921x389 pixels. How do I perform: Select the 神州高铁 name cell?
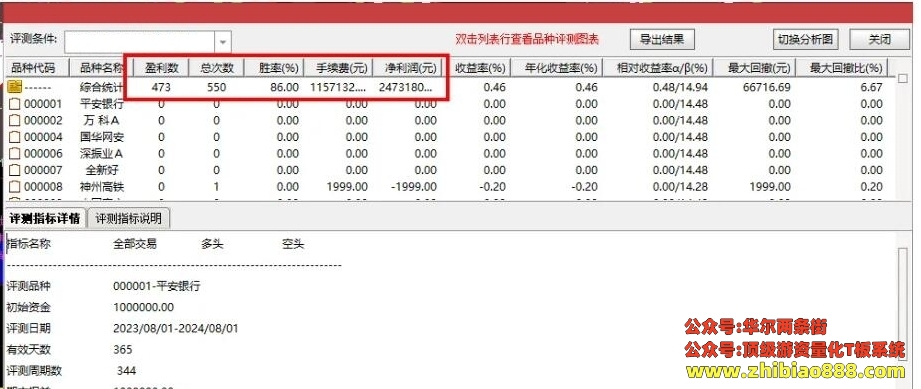(x=102, y=187)
